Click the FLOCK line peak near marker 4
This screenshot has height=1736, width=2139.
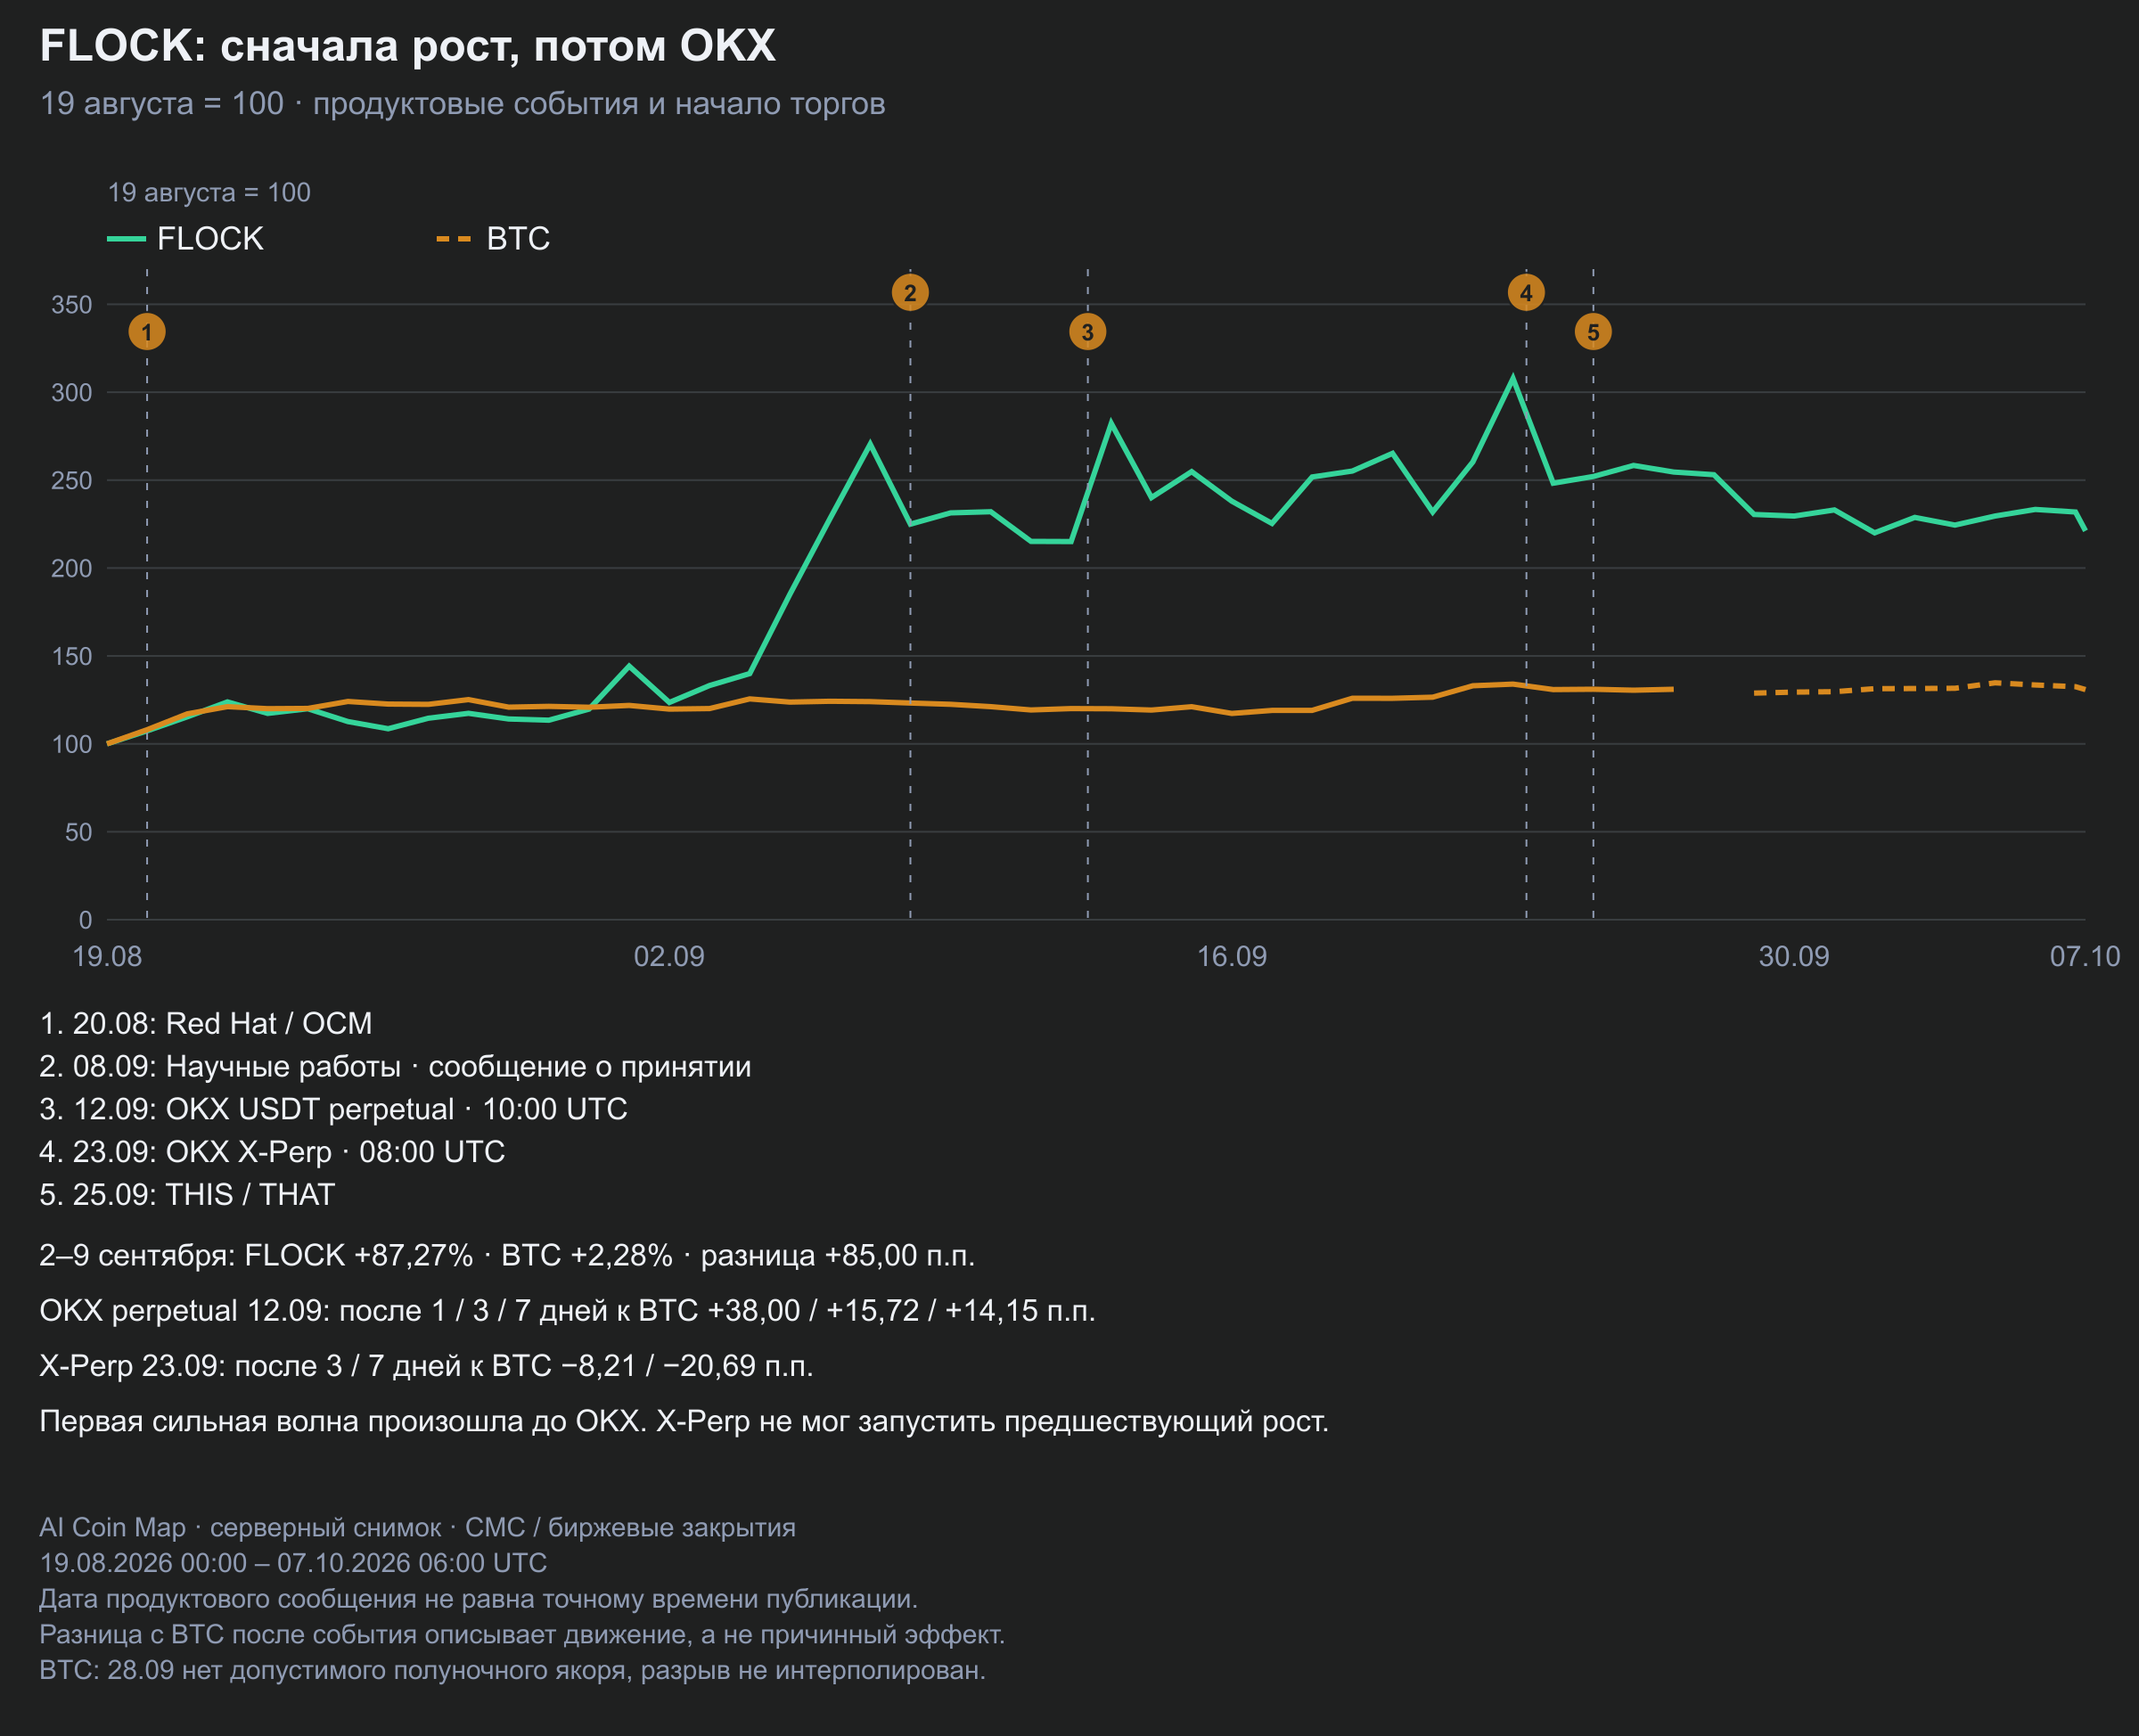pyautogui.click(x=1512, y=378)
